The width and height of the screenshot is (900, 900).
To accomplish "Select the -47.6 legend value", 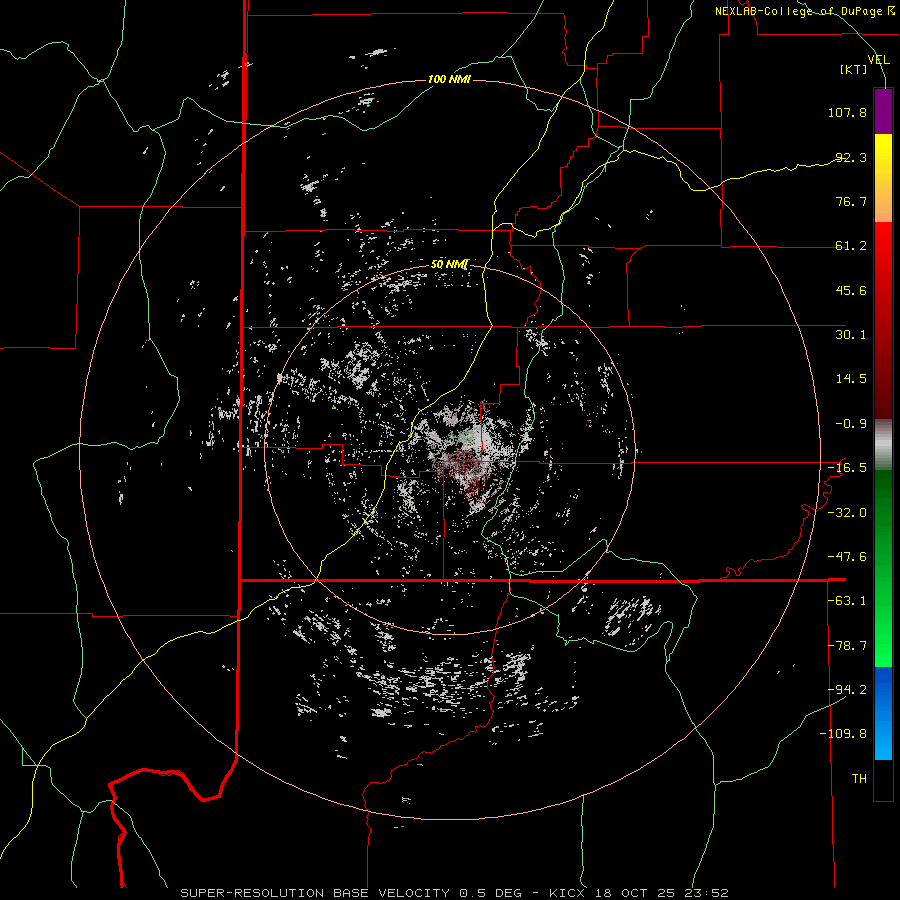I will click(x=847, y=557).
